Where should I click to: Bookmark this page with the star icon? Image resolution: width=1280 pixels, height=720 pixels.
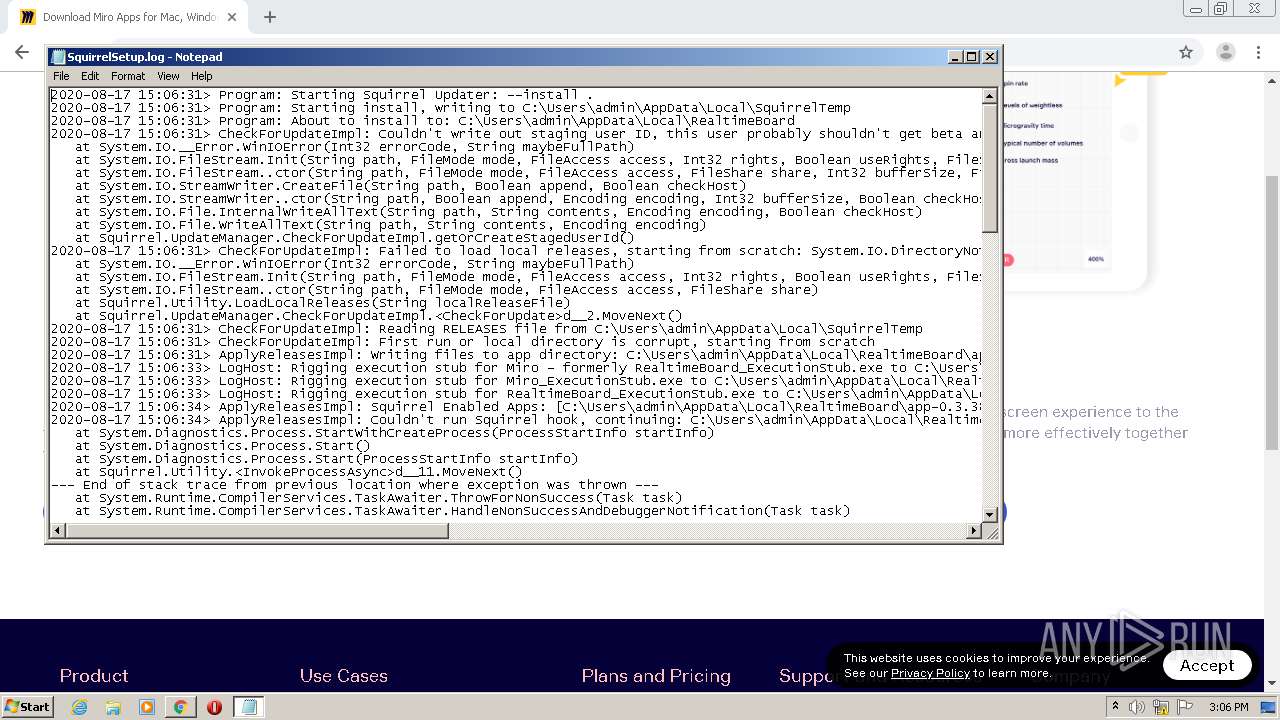pyautogui.click(x=1186, y=52)
